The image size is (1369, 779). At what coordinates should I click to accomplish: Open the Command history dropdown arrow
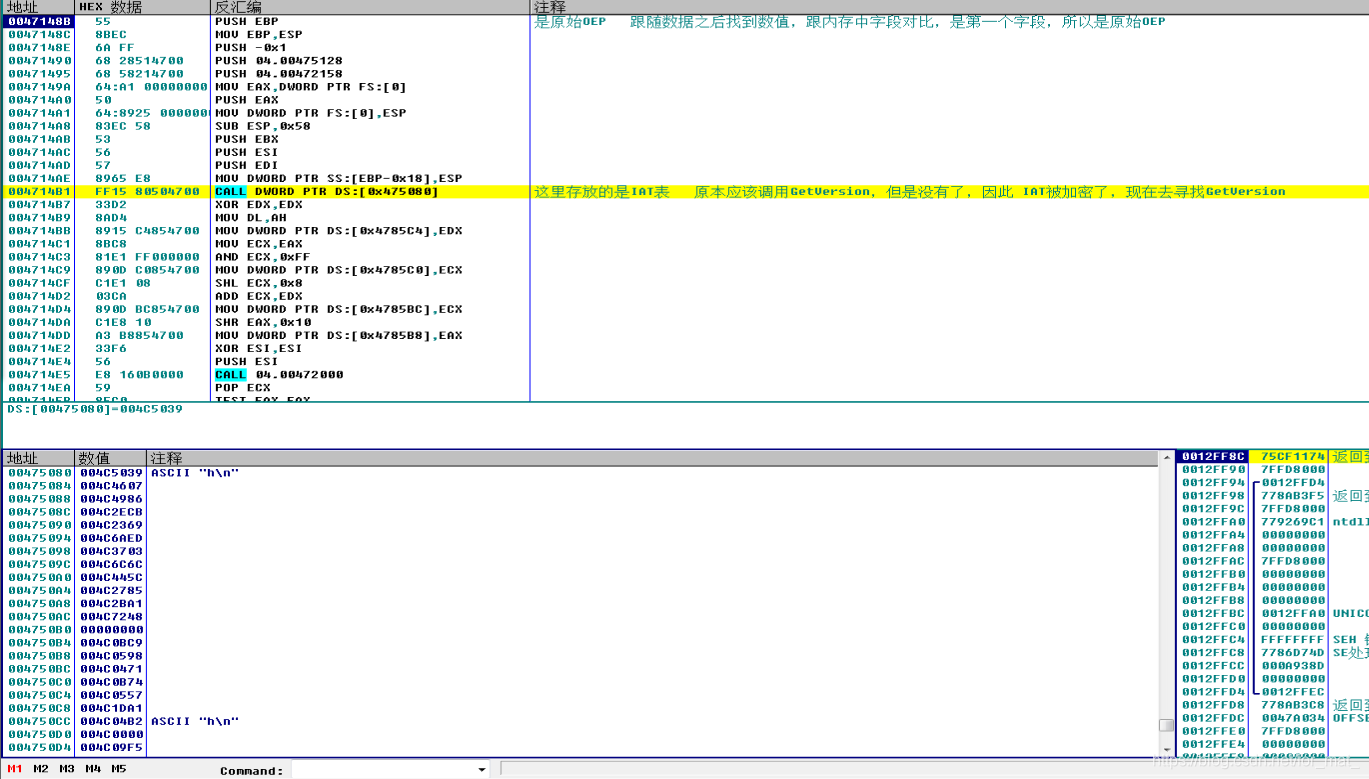tap(482, 770)
